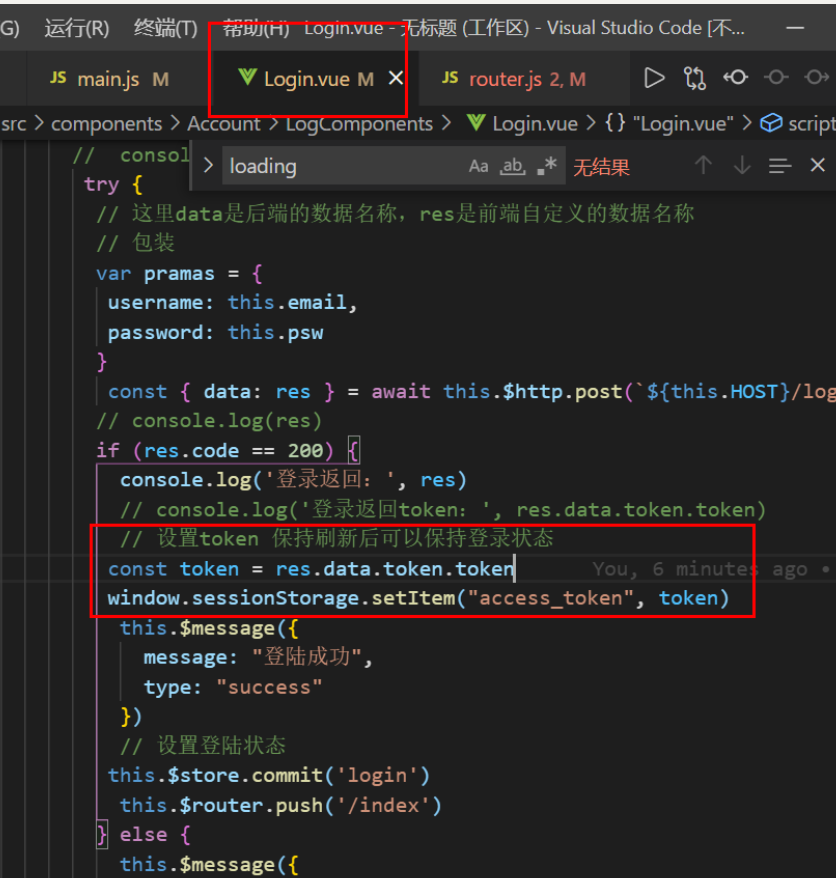
Task: Click the go to previous change icon
Action: (735, 77)
